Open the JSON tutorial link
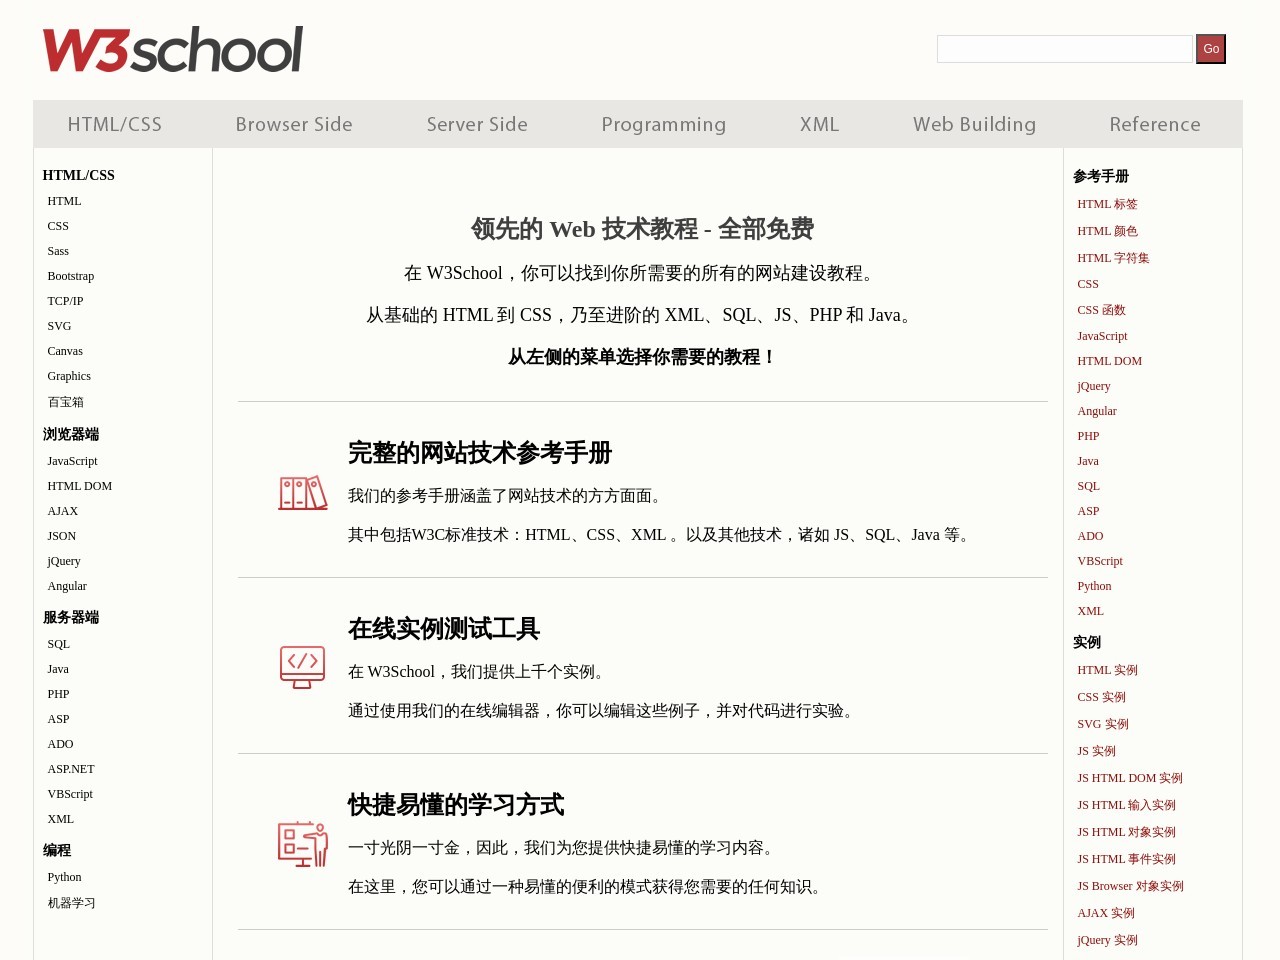1280x960 pixels. 62,536
